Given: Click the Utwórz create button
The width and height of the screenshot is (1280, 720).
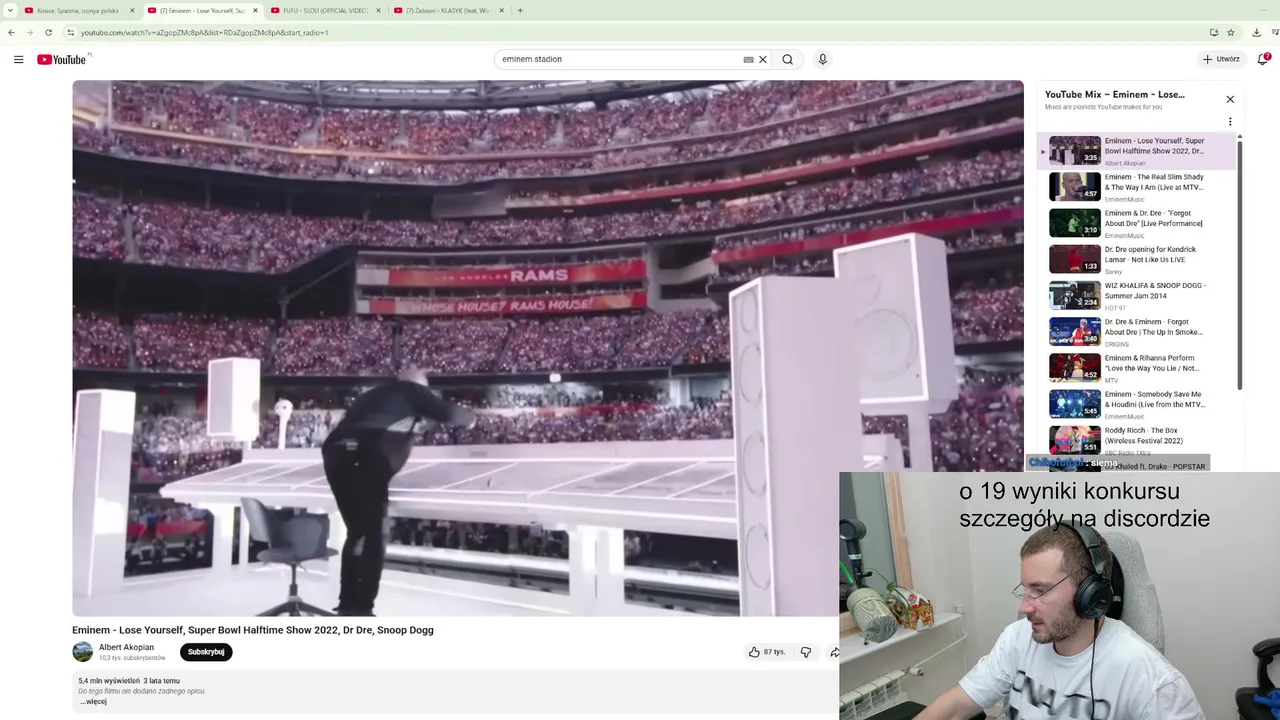Looking at the screenshot, I should click(x=1222, y=59).
